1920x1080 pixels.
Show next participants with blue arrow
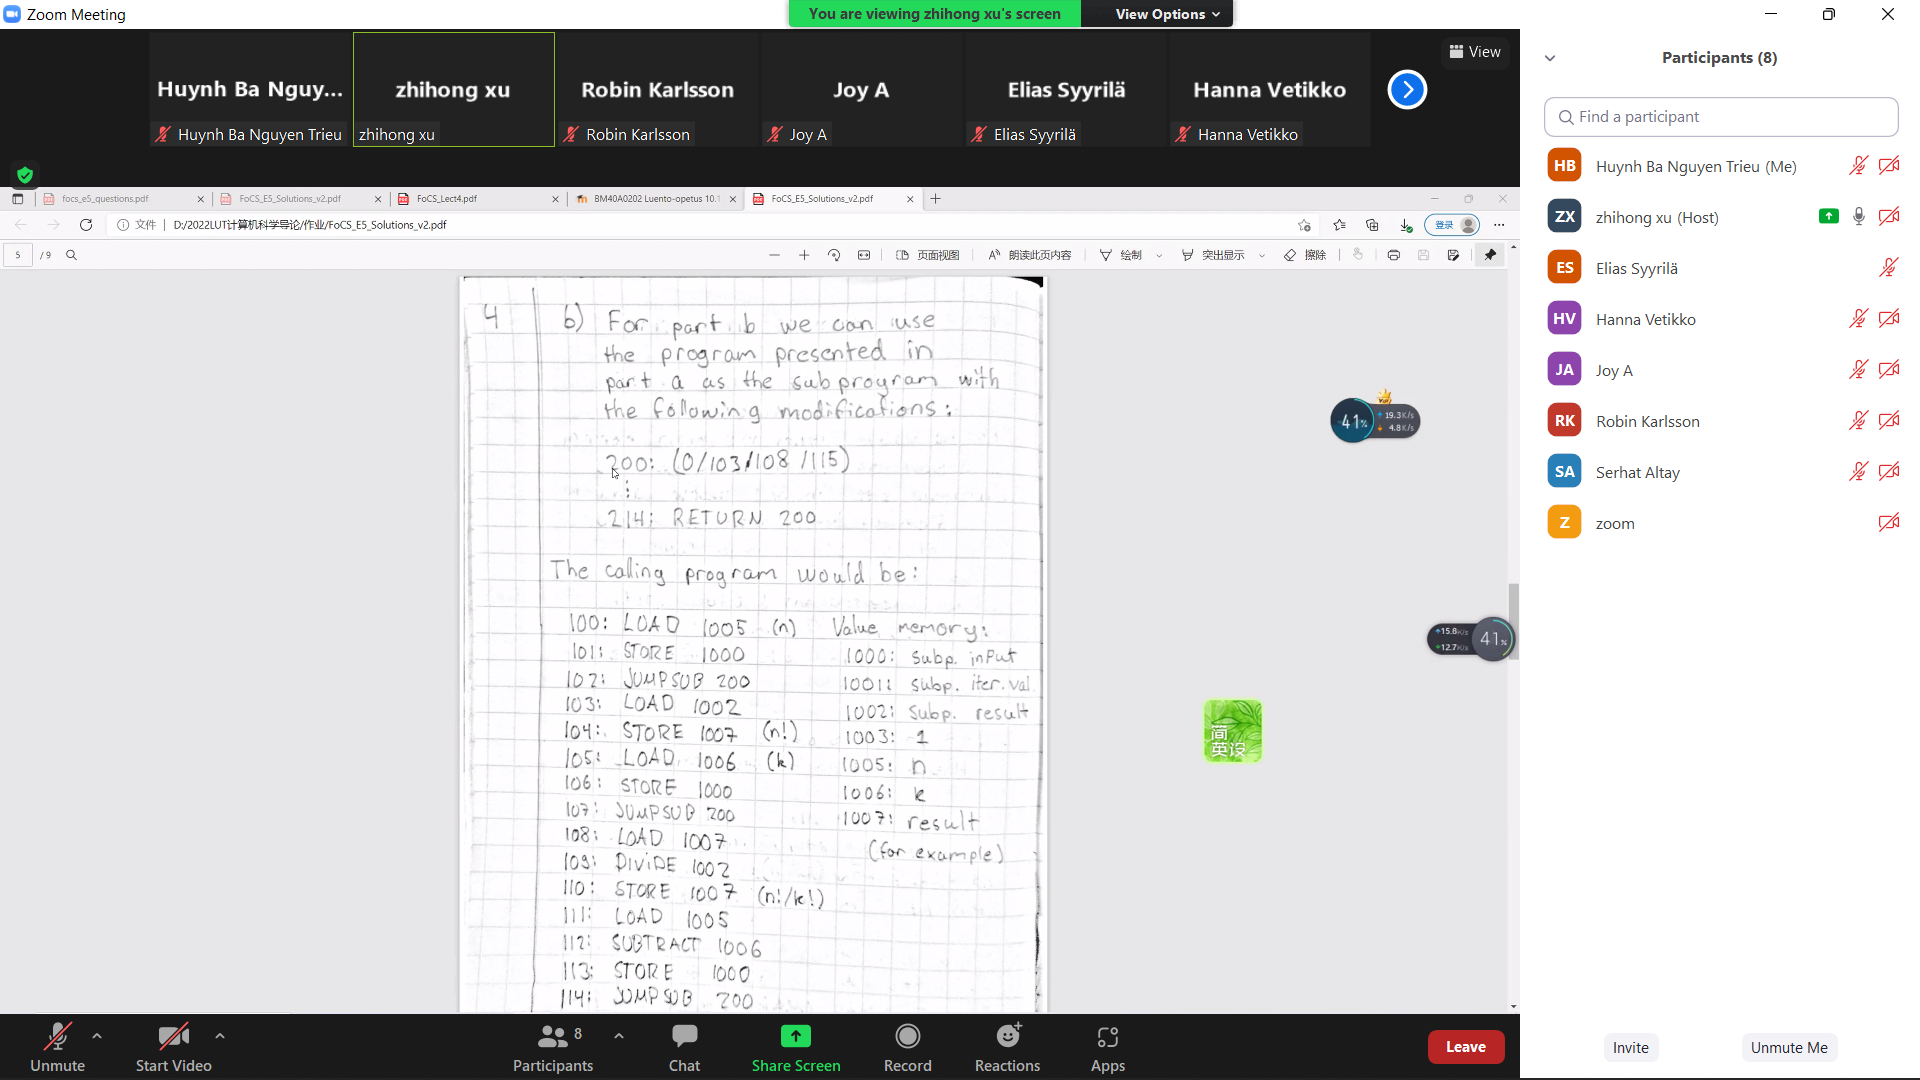[1406, 90]
